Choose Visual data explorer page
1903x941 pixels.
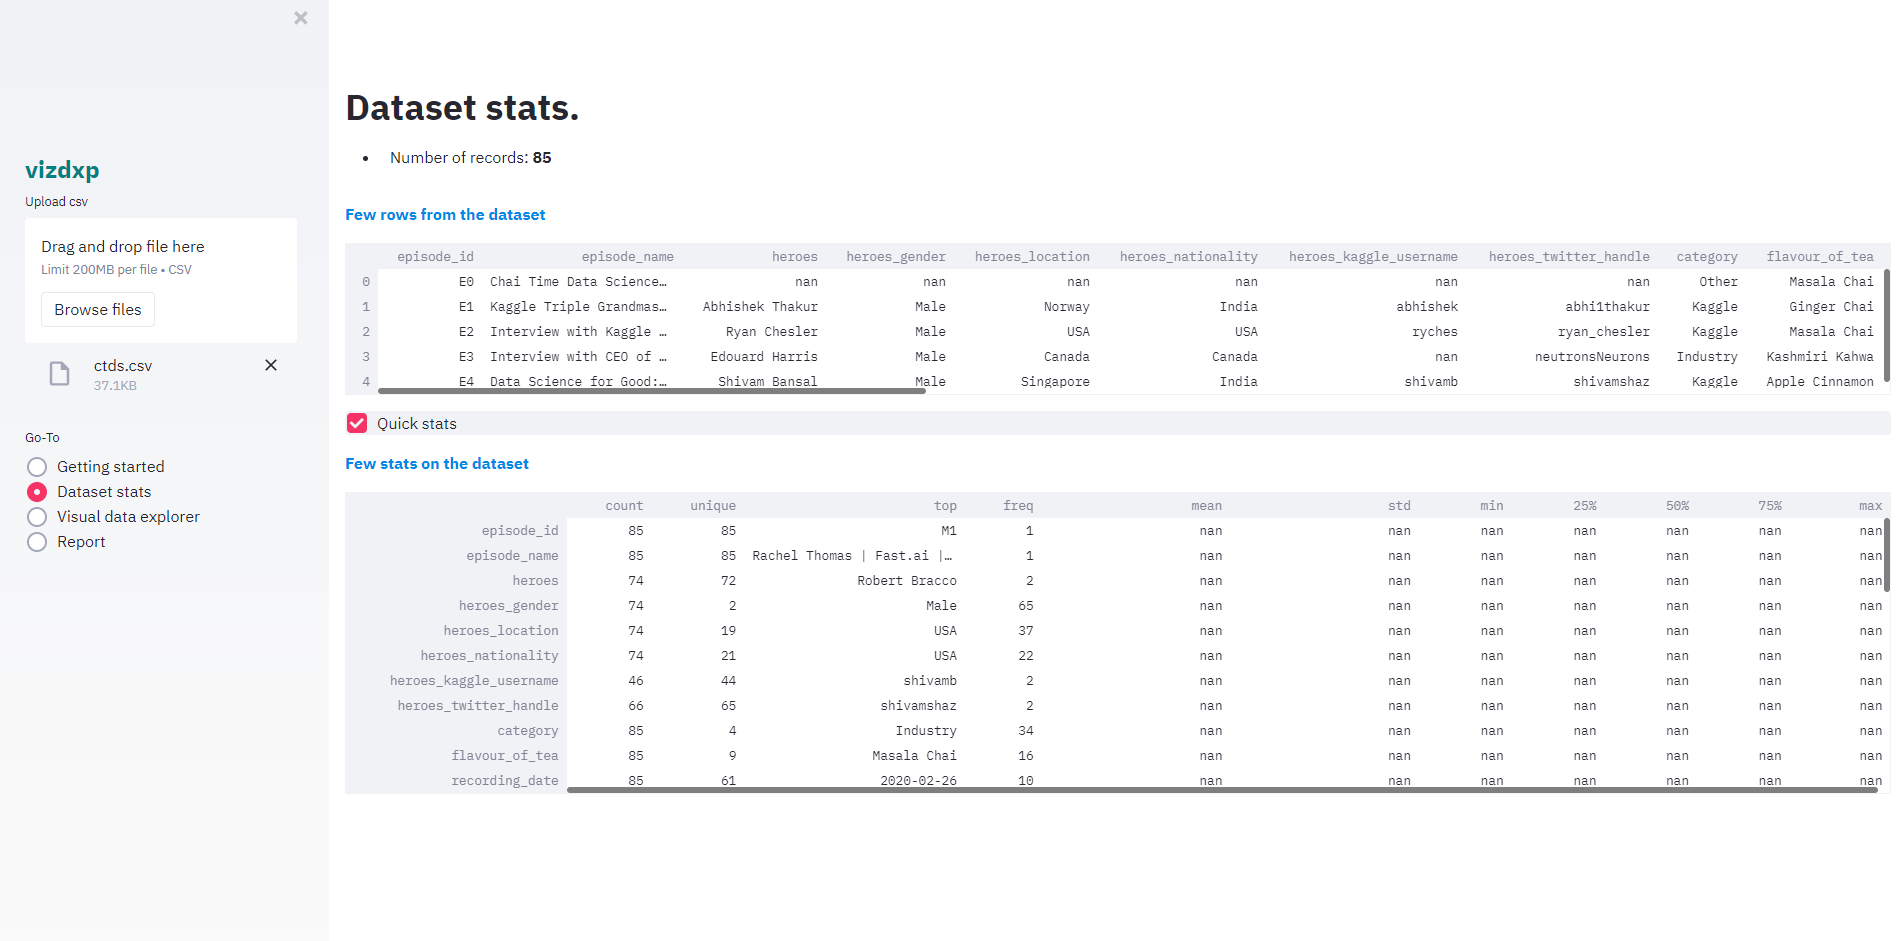[37, 517]
